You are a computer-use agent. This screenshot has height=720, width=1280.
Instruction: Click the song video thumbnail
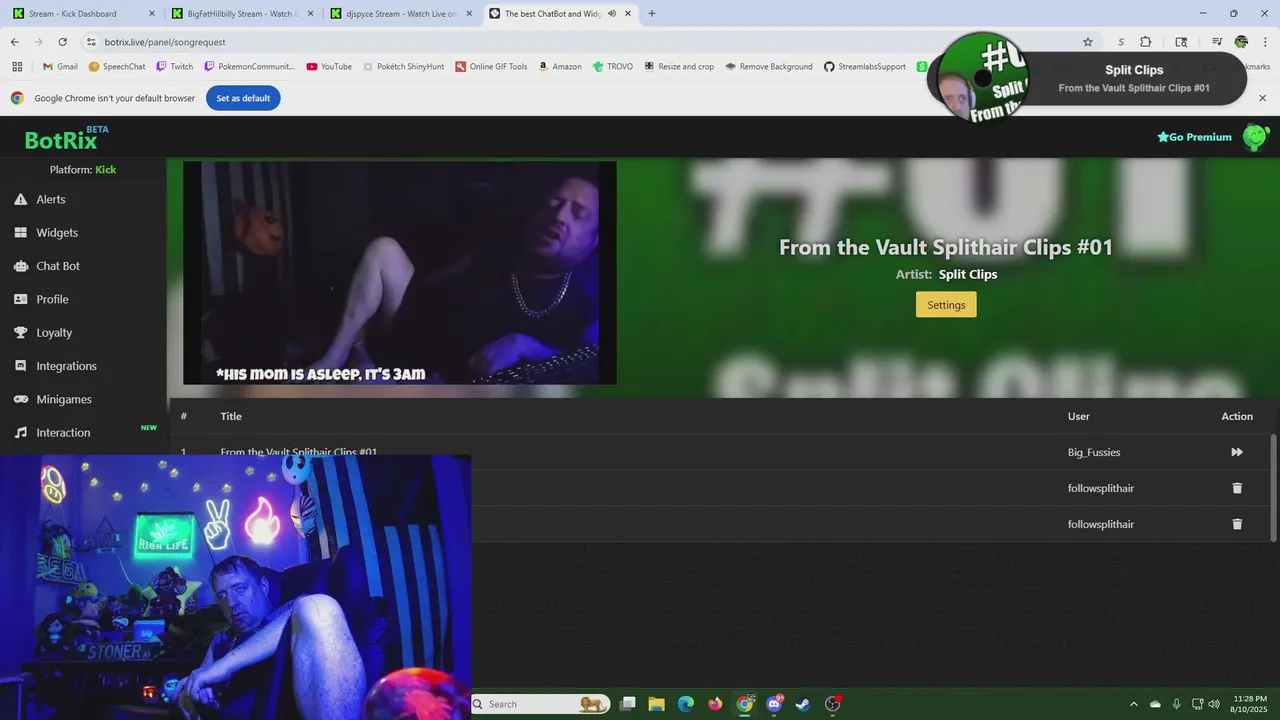pos(400,273)
